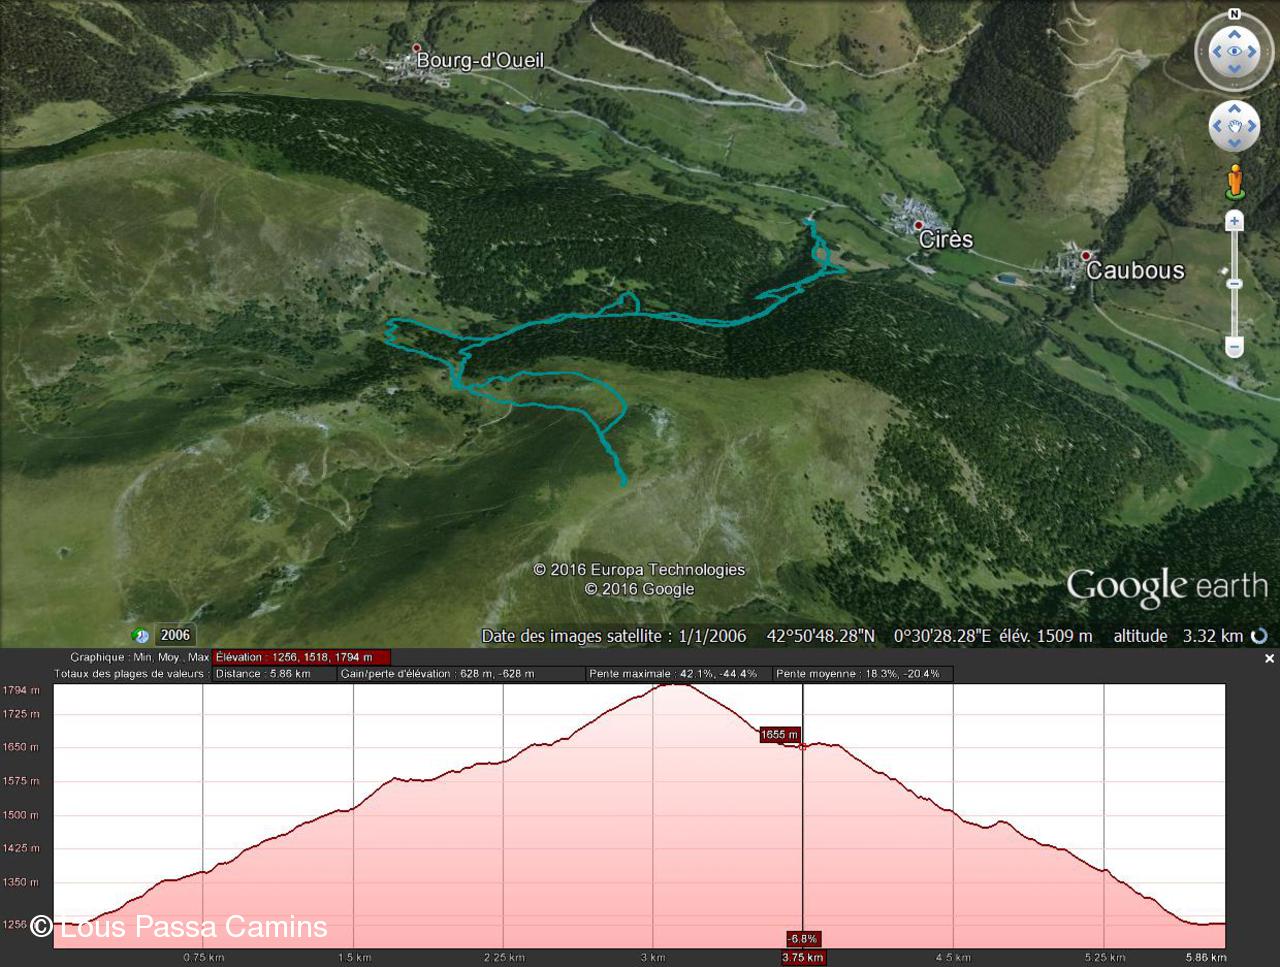Open historical imagery clock icon
The width and height of the screenshot is (1280, 967).
click(141, 636)
